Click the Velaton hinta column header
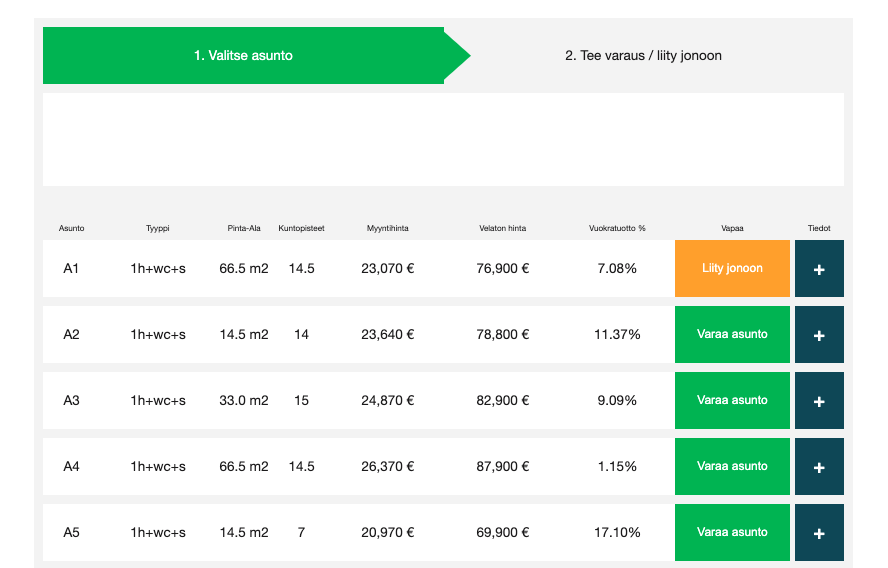 click(x=502, y=228)
